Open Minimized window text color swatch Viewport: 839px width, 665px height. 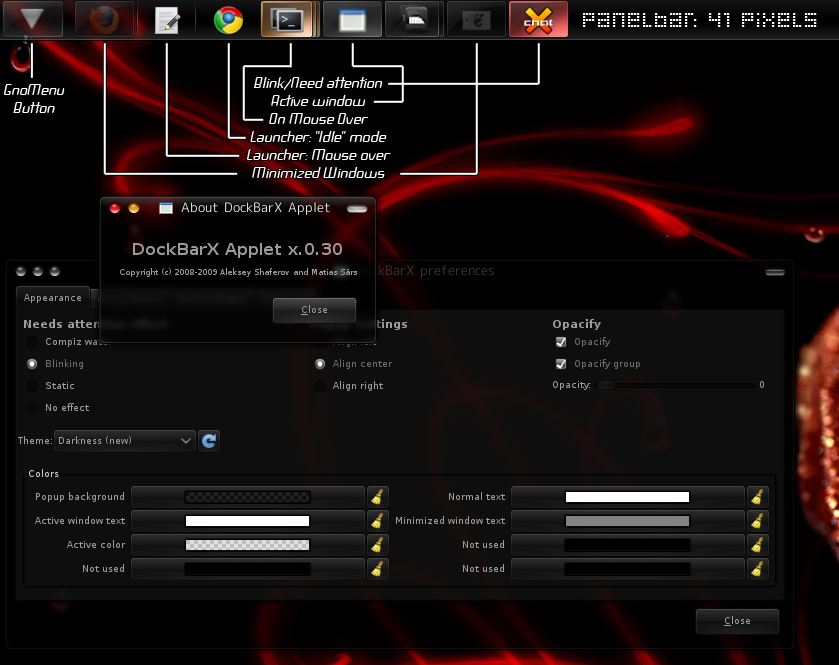[628, 521]
